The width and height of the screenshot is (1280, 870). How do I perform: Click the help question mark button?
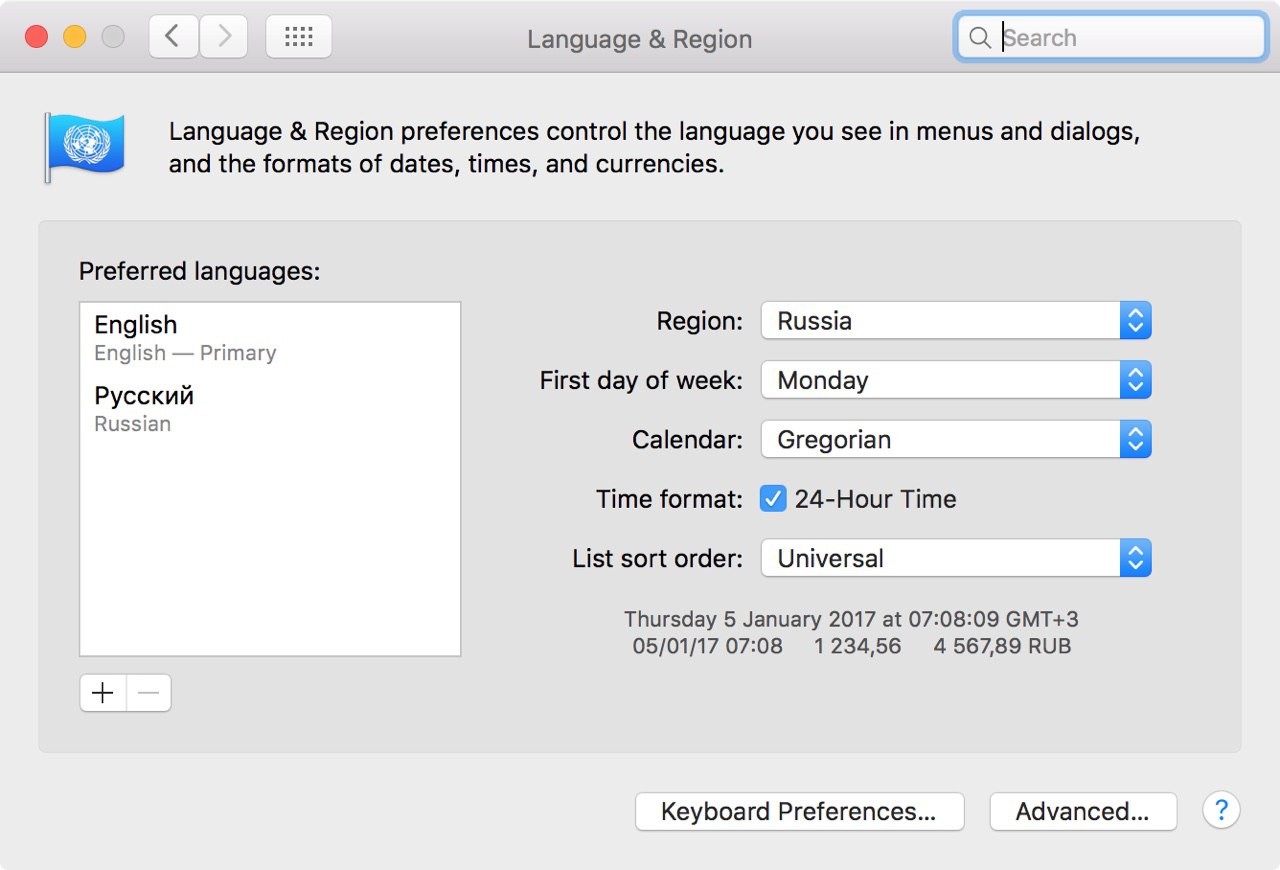pos(1221,810)
